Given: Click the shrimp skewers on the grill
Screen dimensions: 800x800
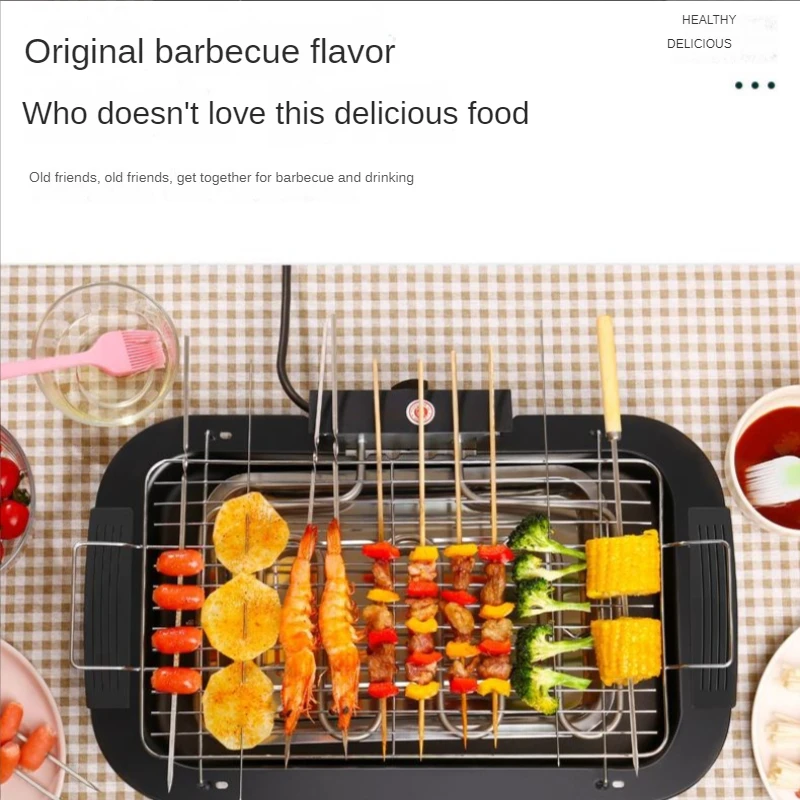Looking at the screenshot, I should pyautogui.click(x=320, y=620).
